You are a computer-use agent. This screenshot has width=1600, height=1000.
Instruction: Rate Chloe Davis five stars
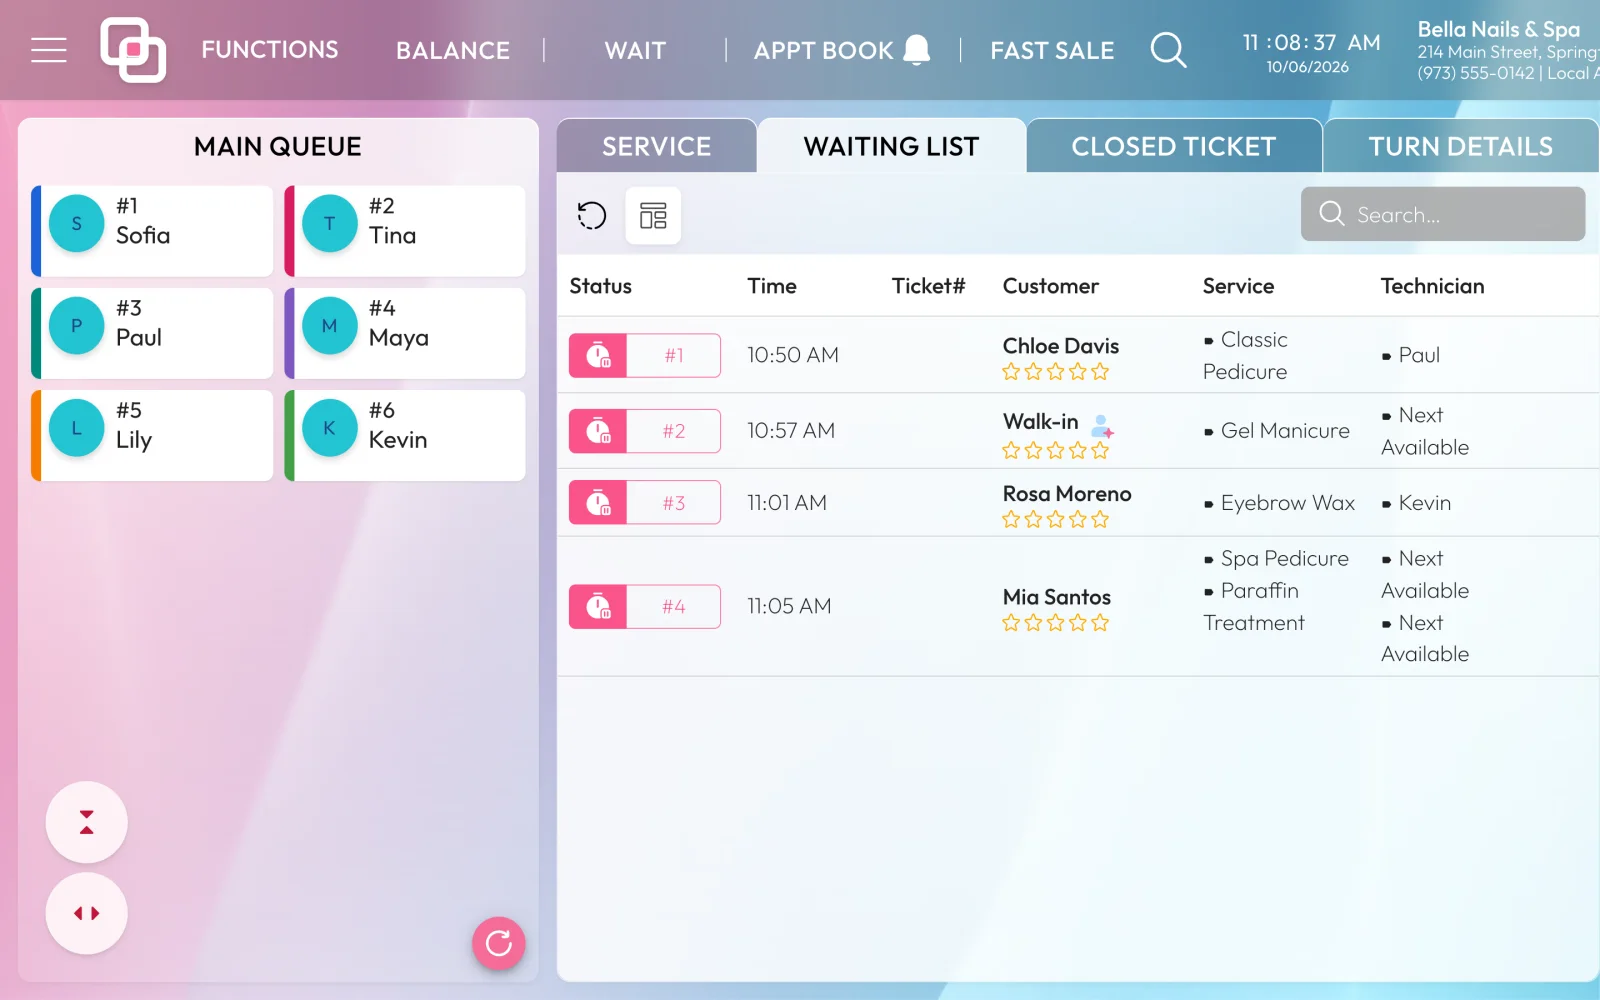click(x=1100, y=372)
